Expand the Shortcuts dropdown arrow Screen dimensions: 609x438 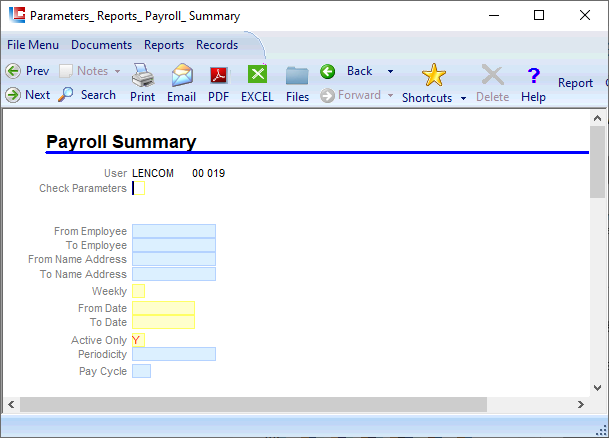click(x=463, y=98)
